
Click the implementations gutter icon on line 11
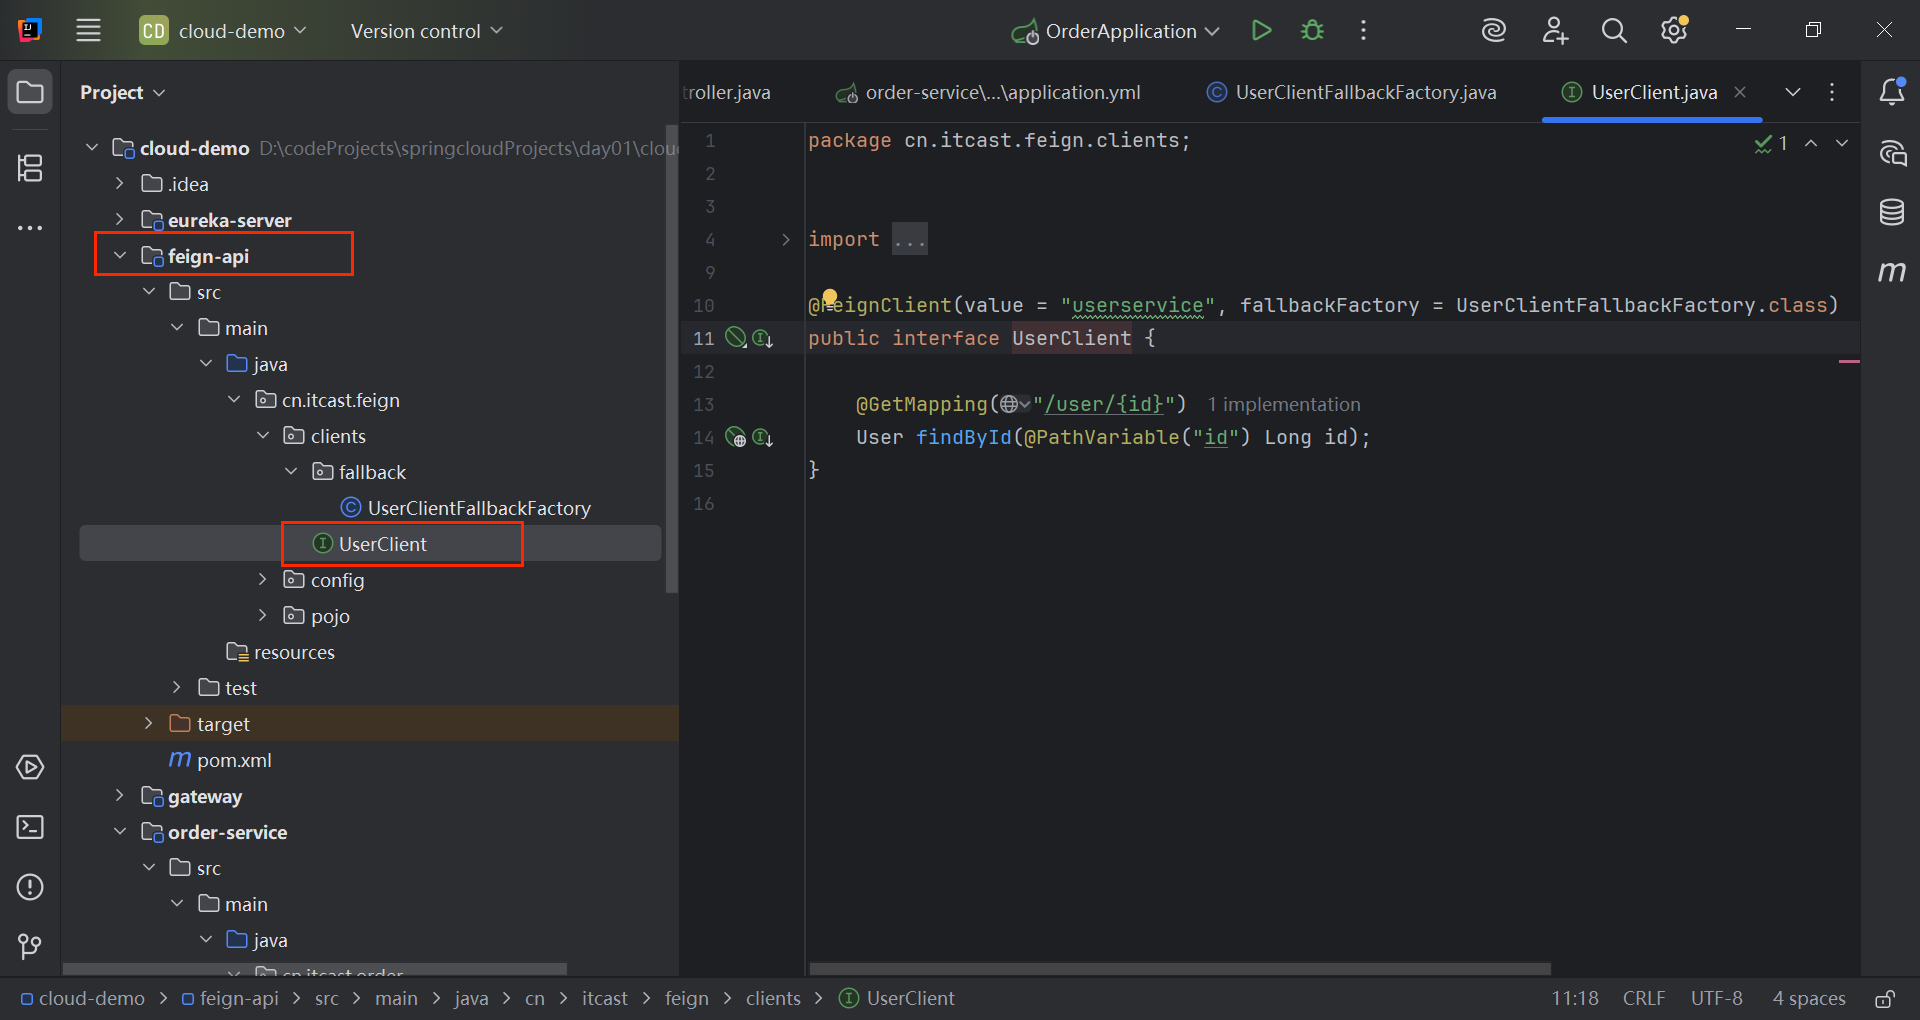763,338
